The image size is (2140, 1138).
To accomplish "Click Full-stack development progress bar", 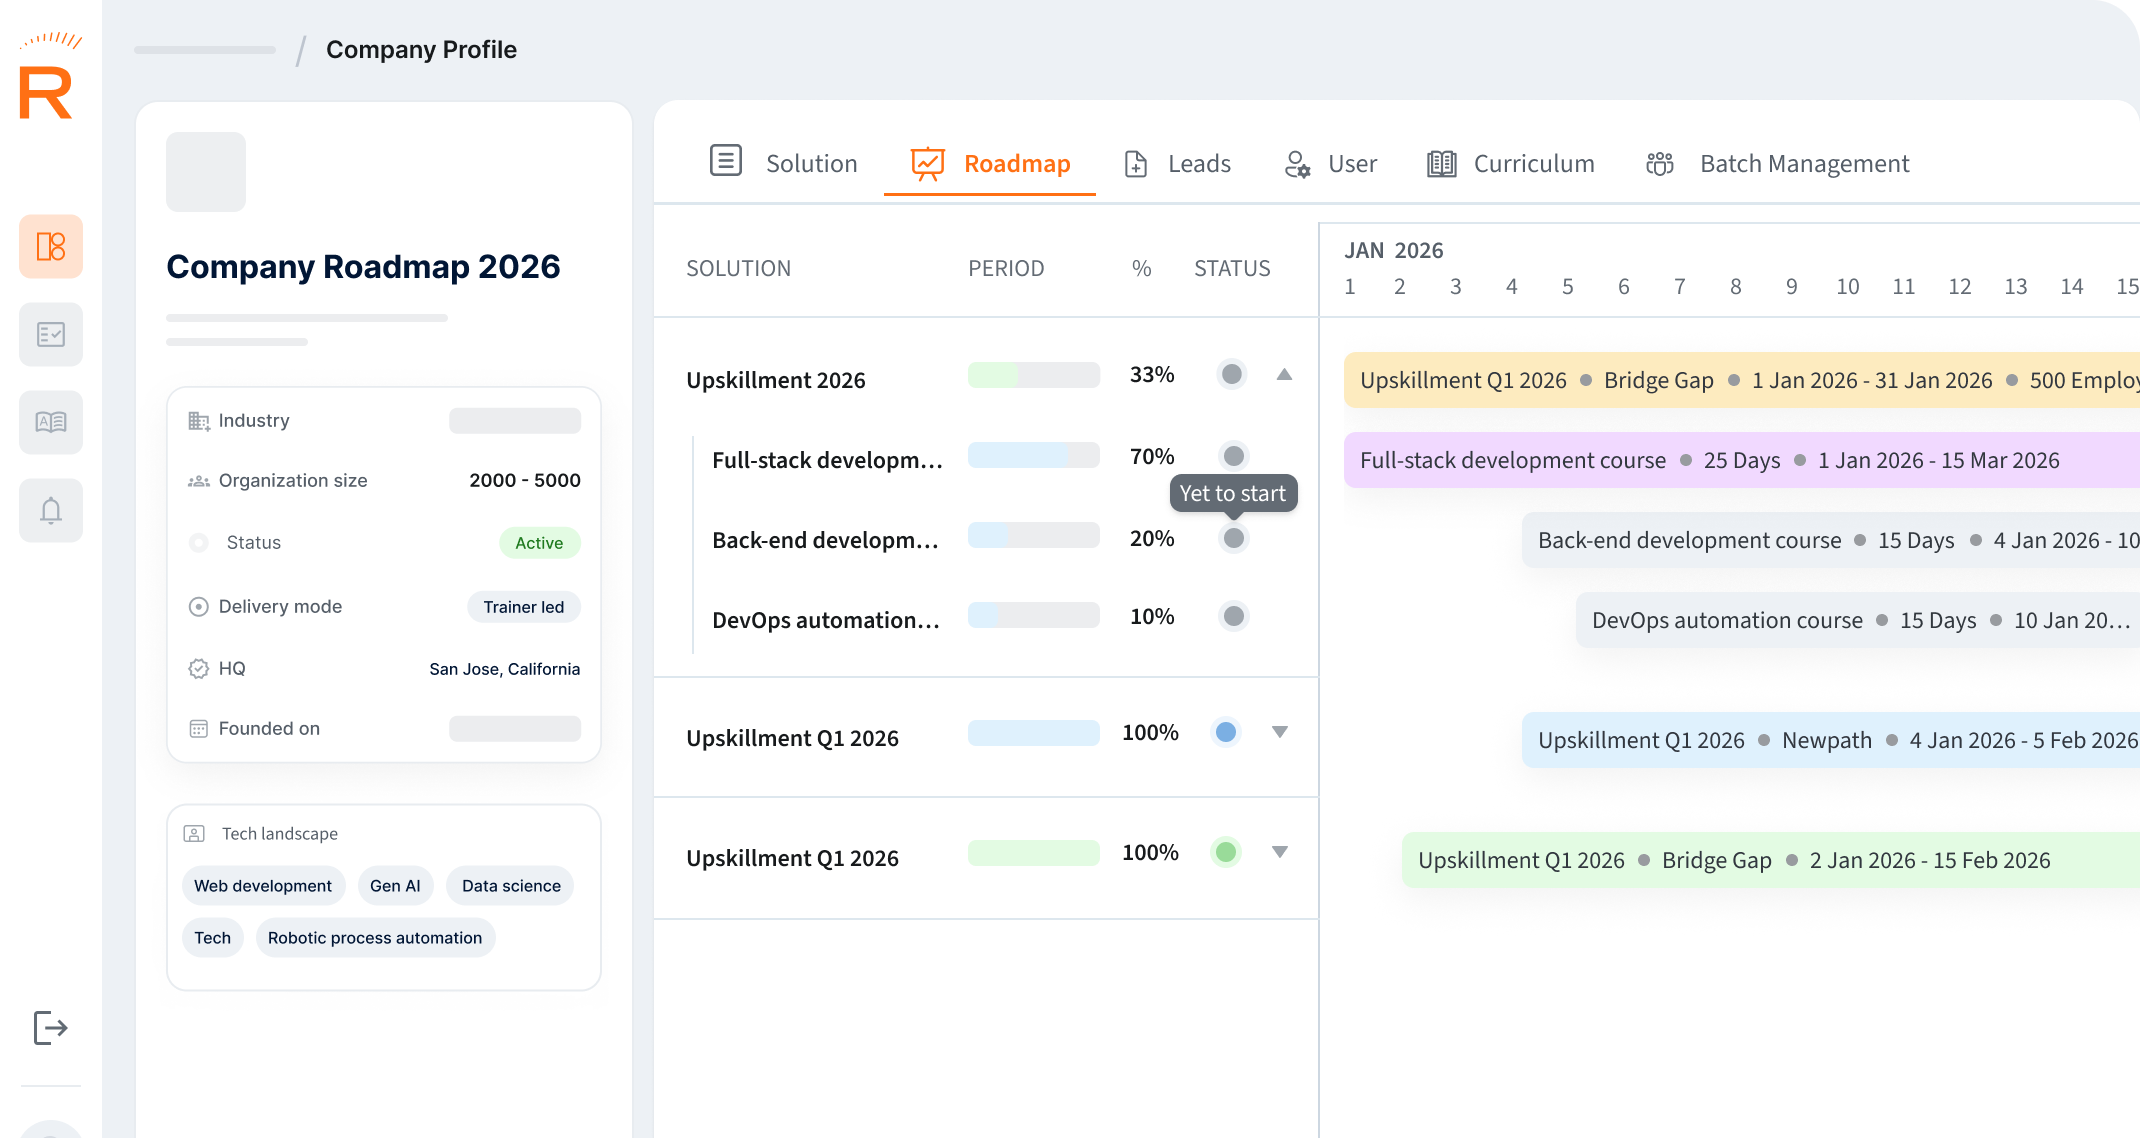I will click(x=1033, y=456).
